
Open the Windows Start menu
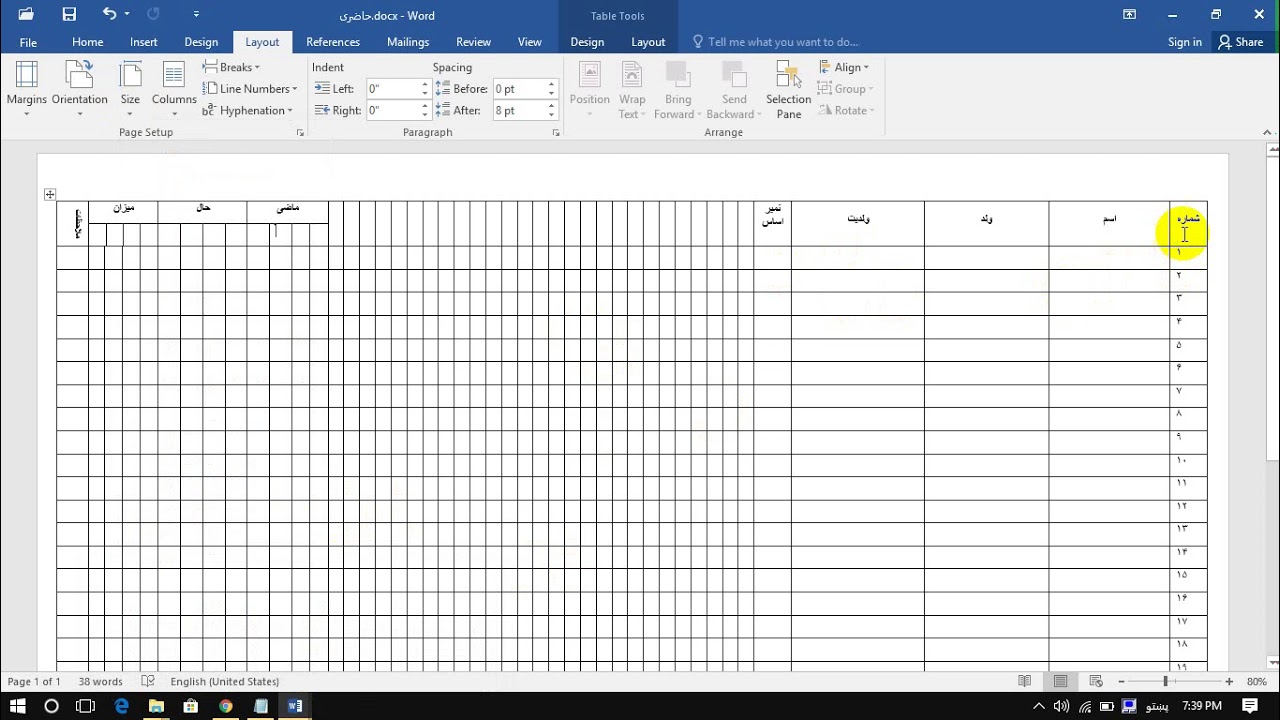(18, 706)
